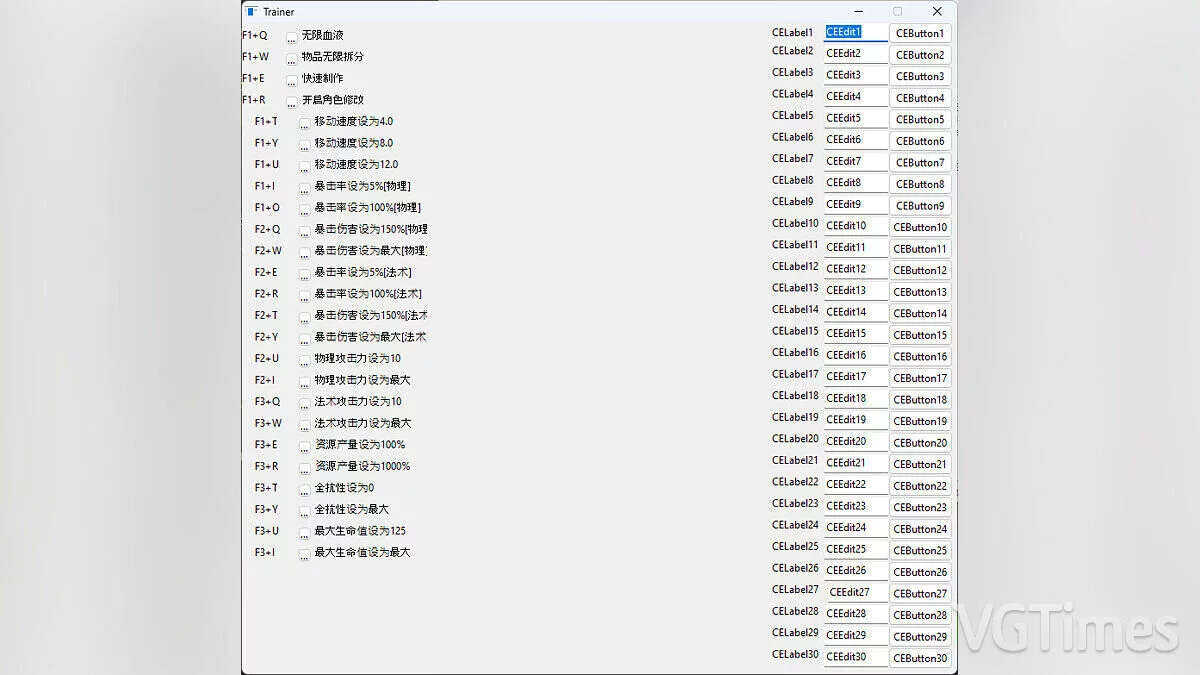Enable 最大生命值设为最大 checkbox

[305, 553]
